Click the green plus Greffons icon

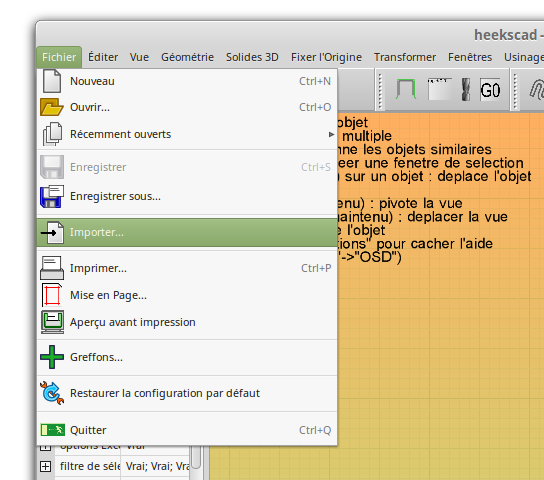(52, 357)
